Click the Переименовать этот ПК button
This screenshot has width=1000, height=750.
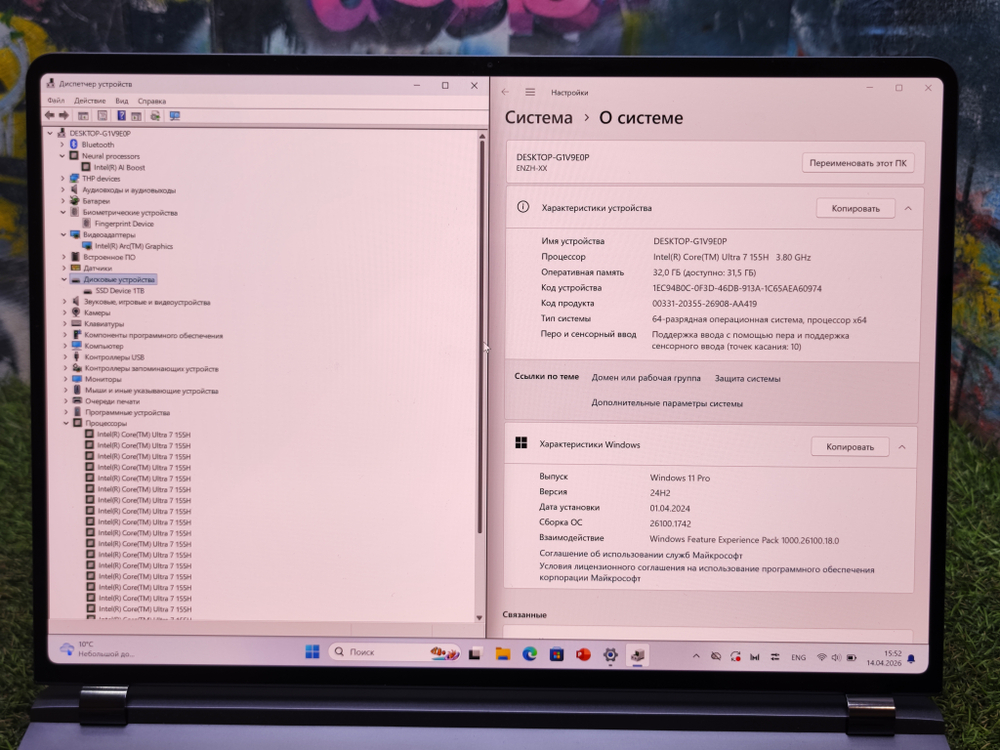pyautogui.click(x=857, y=163)
